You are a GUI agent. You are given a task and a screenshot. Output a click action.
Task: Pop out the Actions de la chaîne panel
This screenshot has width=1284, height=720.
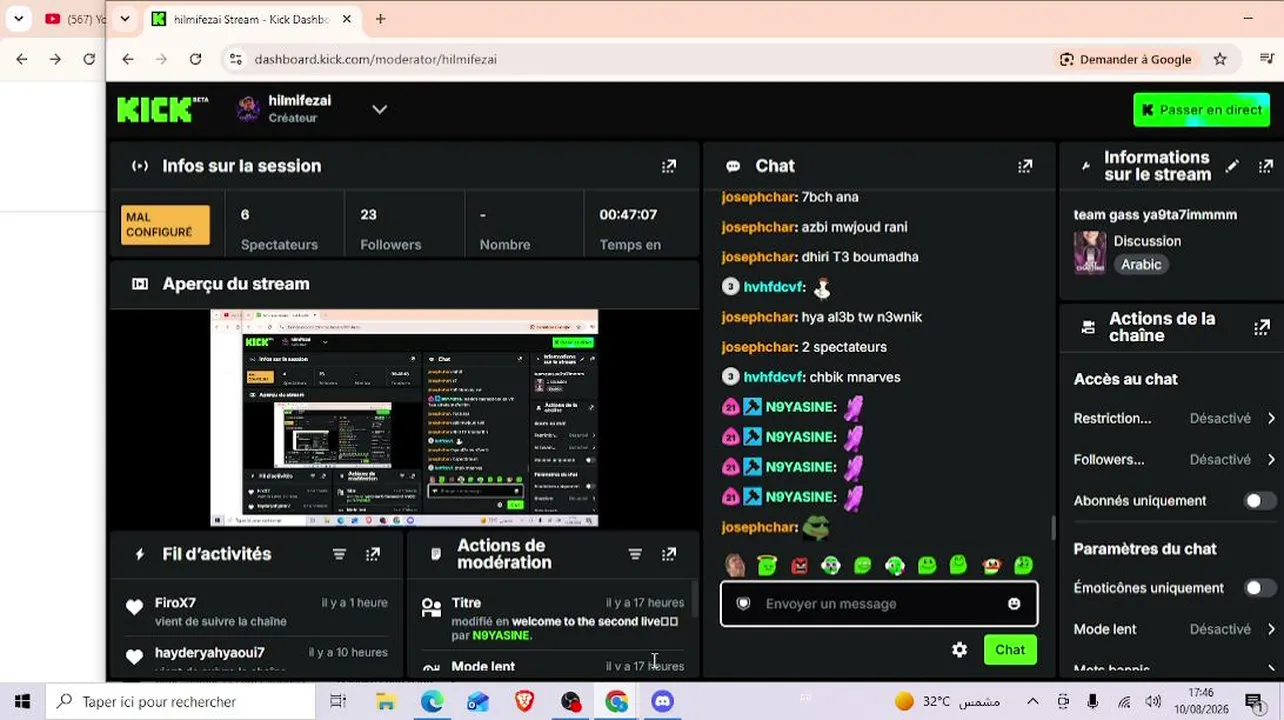pyautogui.click(x=1262, y=327)
